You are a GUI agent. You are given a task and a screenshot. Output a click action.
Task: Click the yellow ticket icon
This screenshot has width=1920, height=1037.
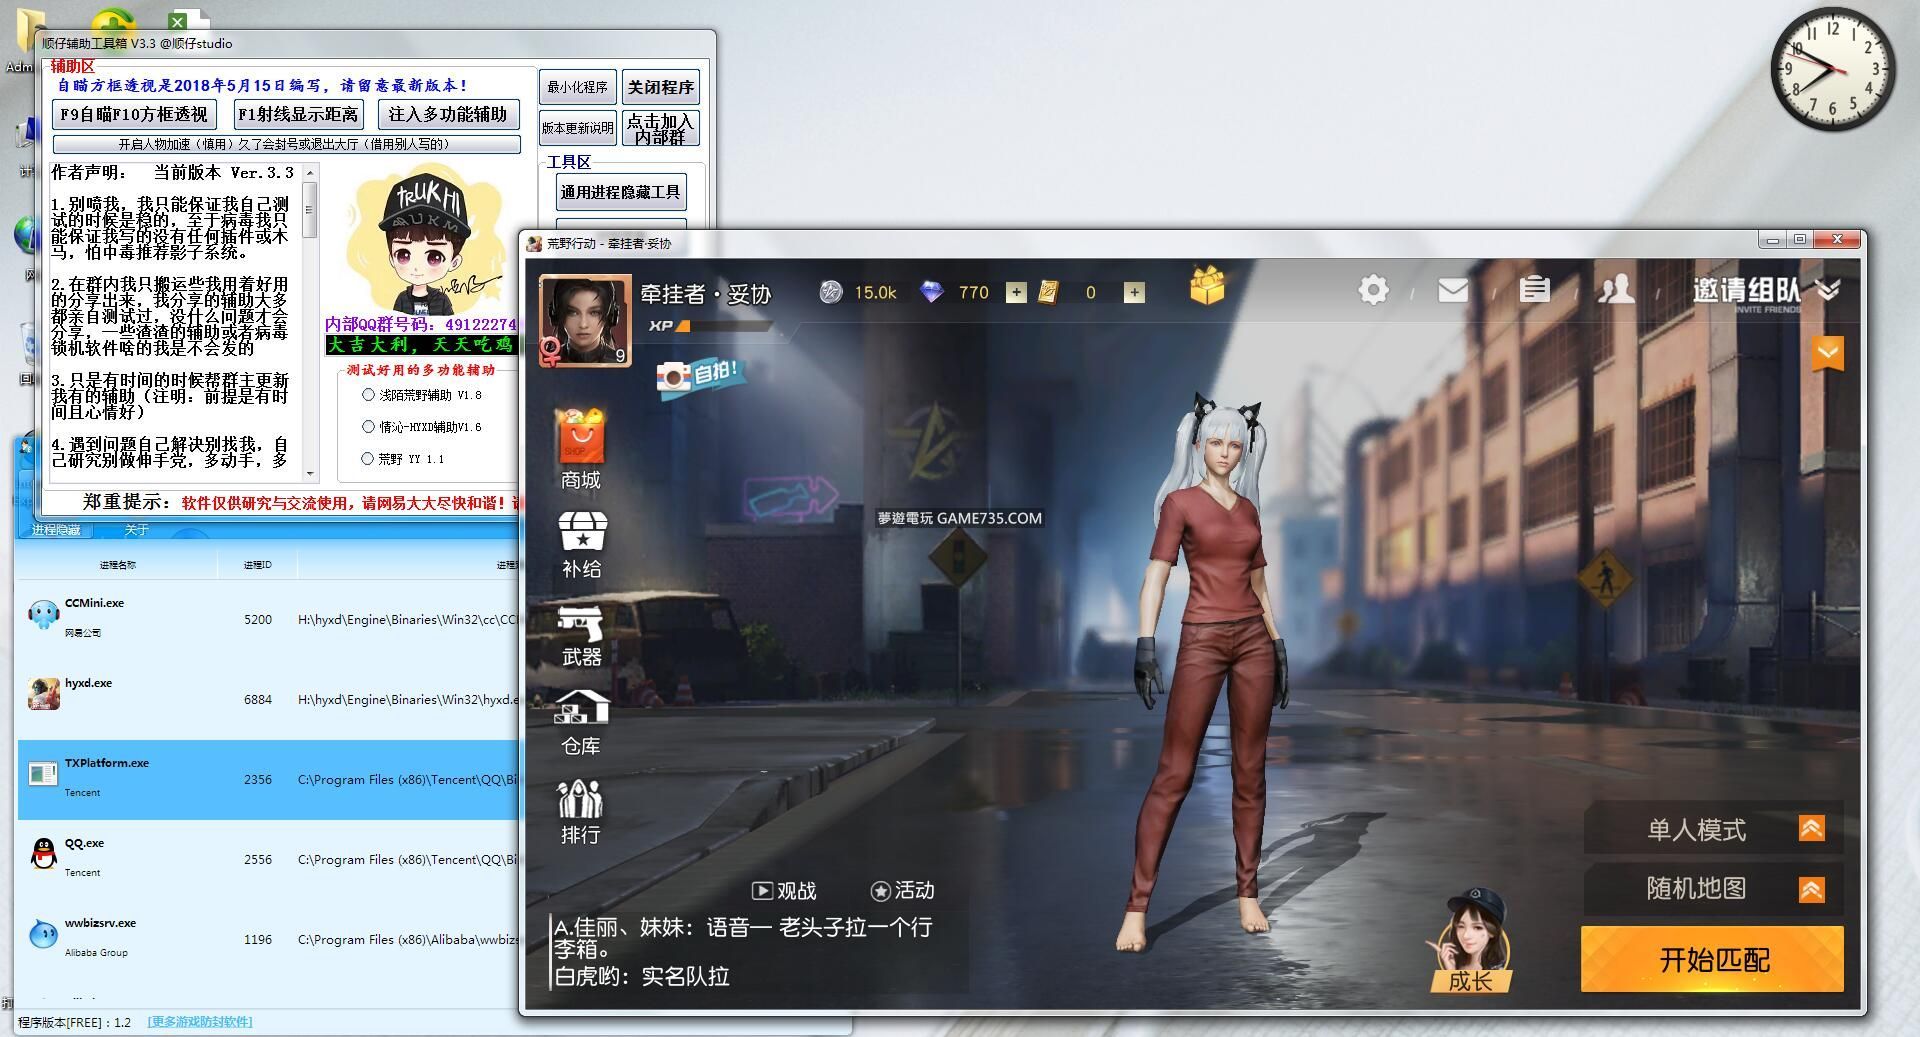[1048, 292]
